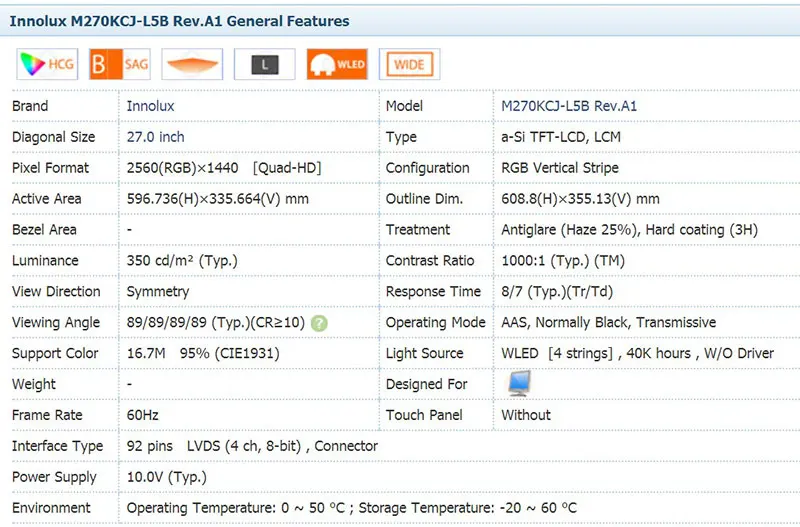Select the 92 pins LVDS interface value
Screen dimensions: 800x527
(252, 446)
